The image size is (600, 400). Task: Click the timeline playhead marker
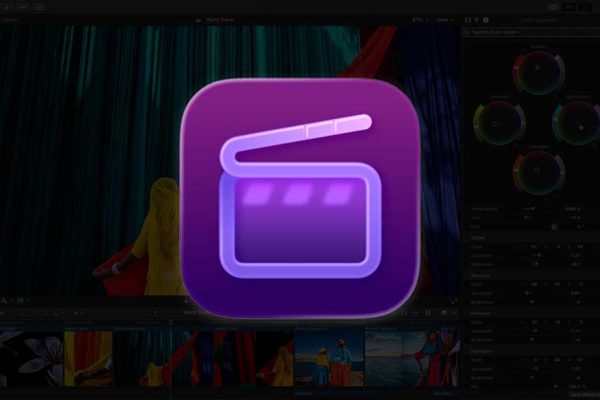[x=171, y=323]
